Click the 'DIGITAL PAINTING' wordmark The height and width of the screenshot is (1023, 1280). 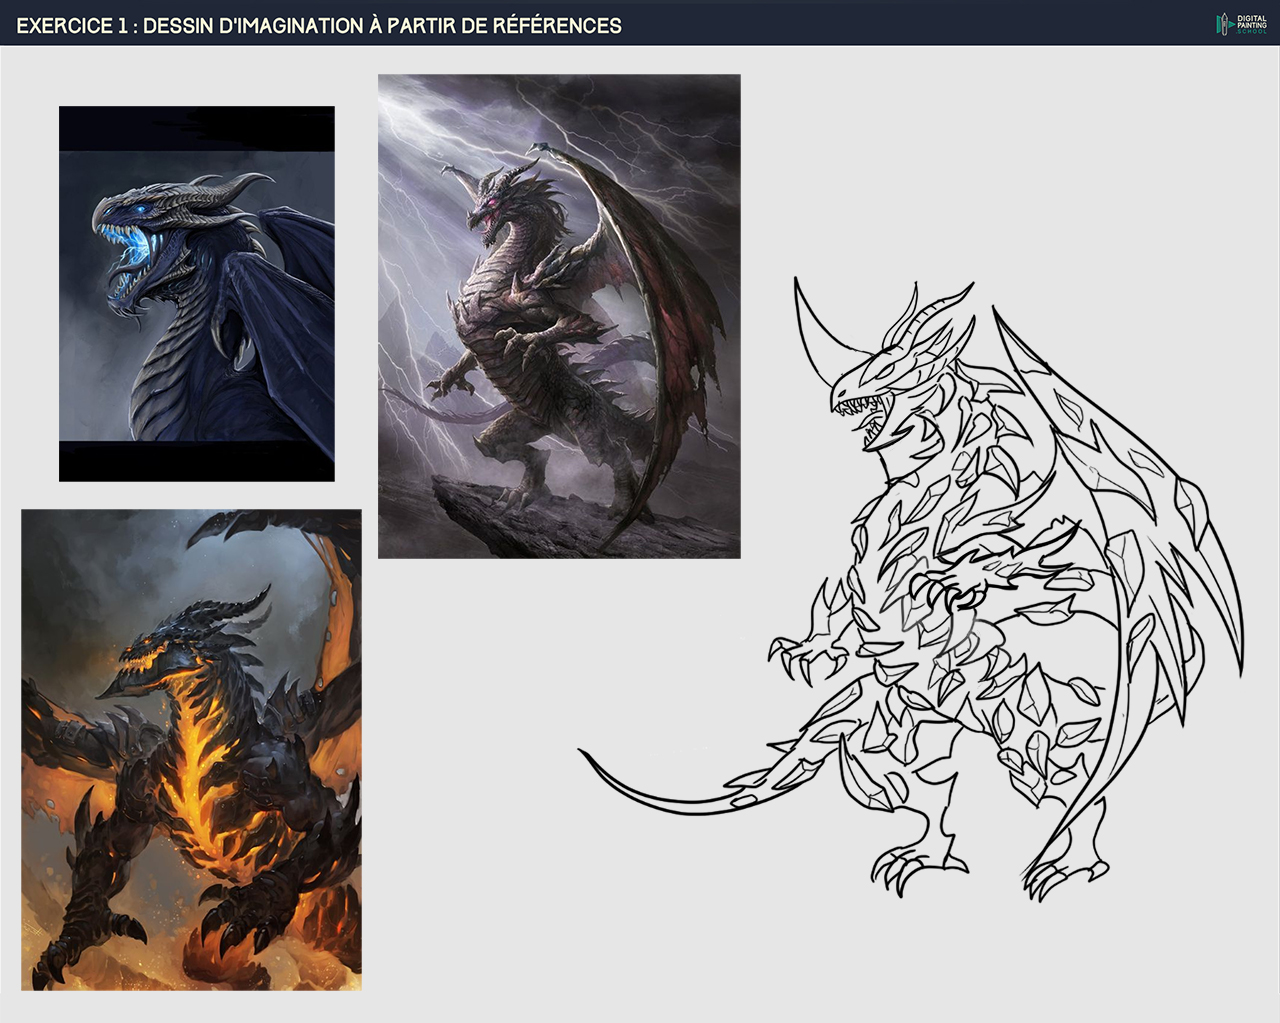click(1252, 20)
